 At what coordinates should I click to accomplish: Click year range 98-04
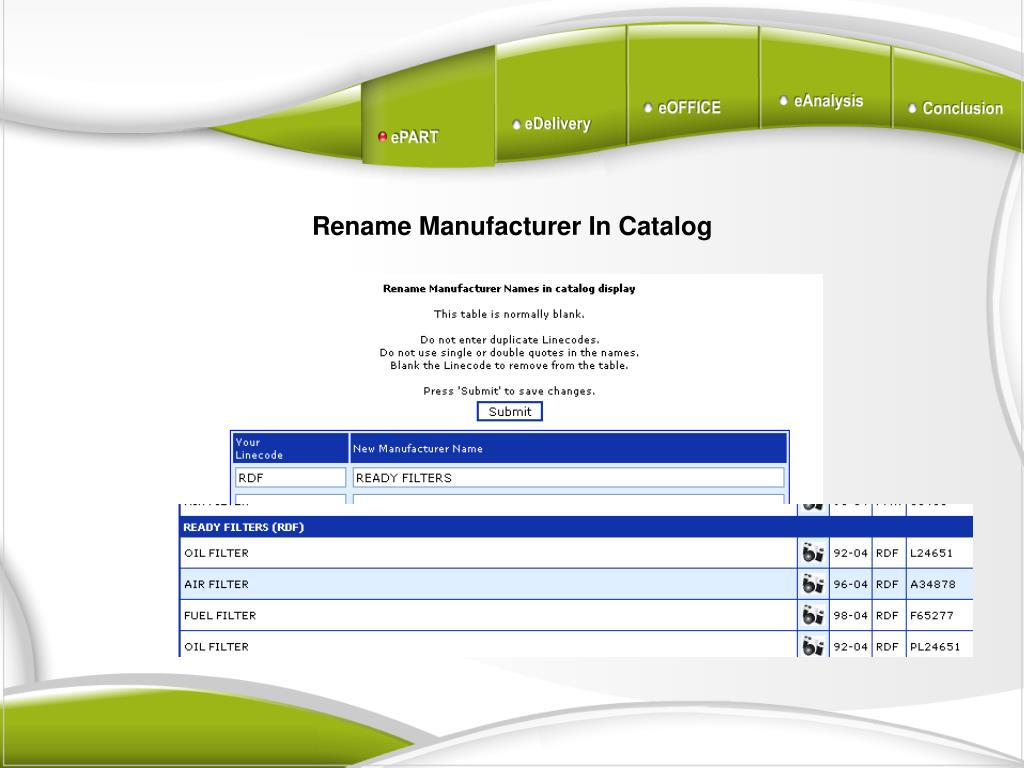(850, 615)
